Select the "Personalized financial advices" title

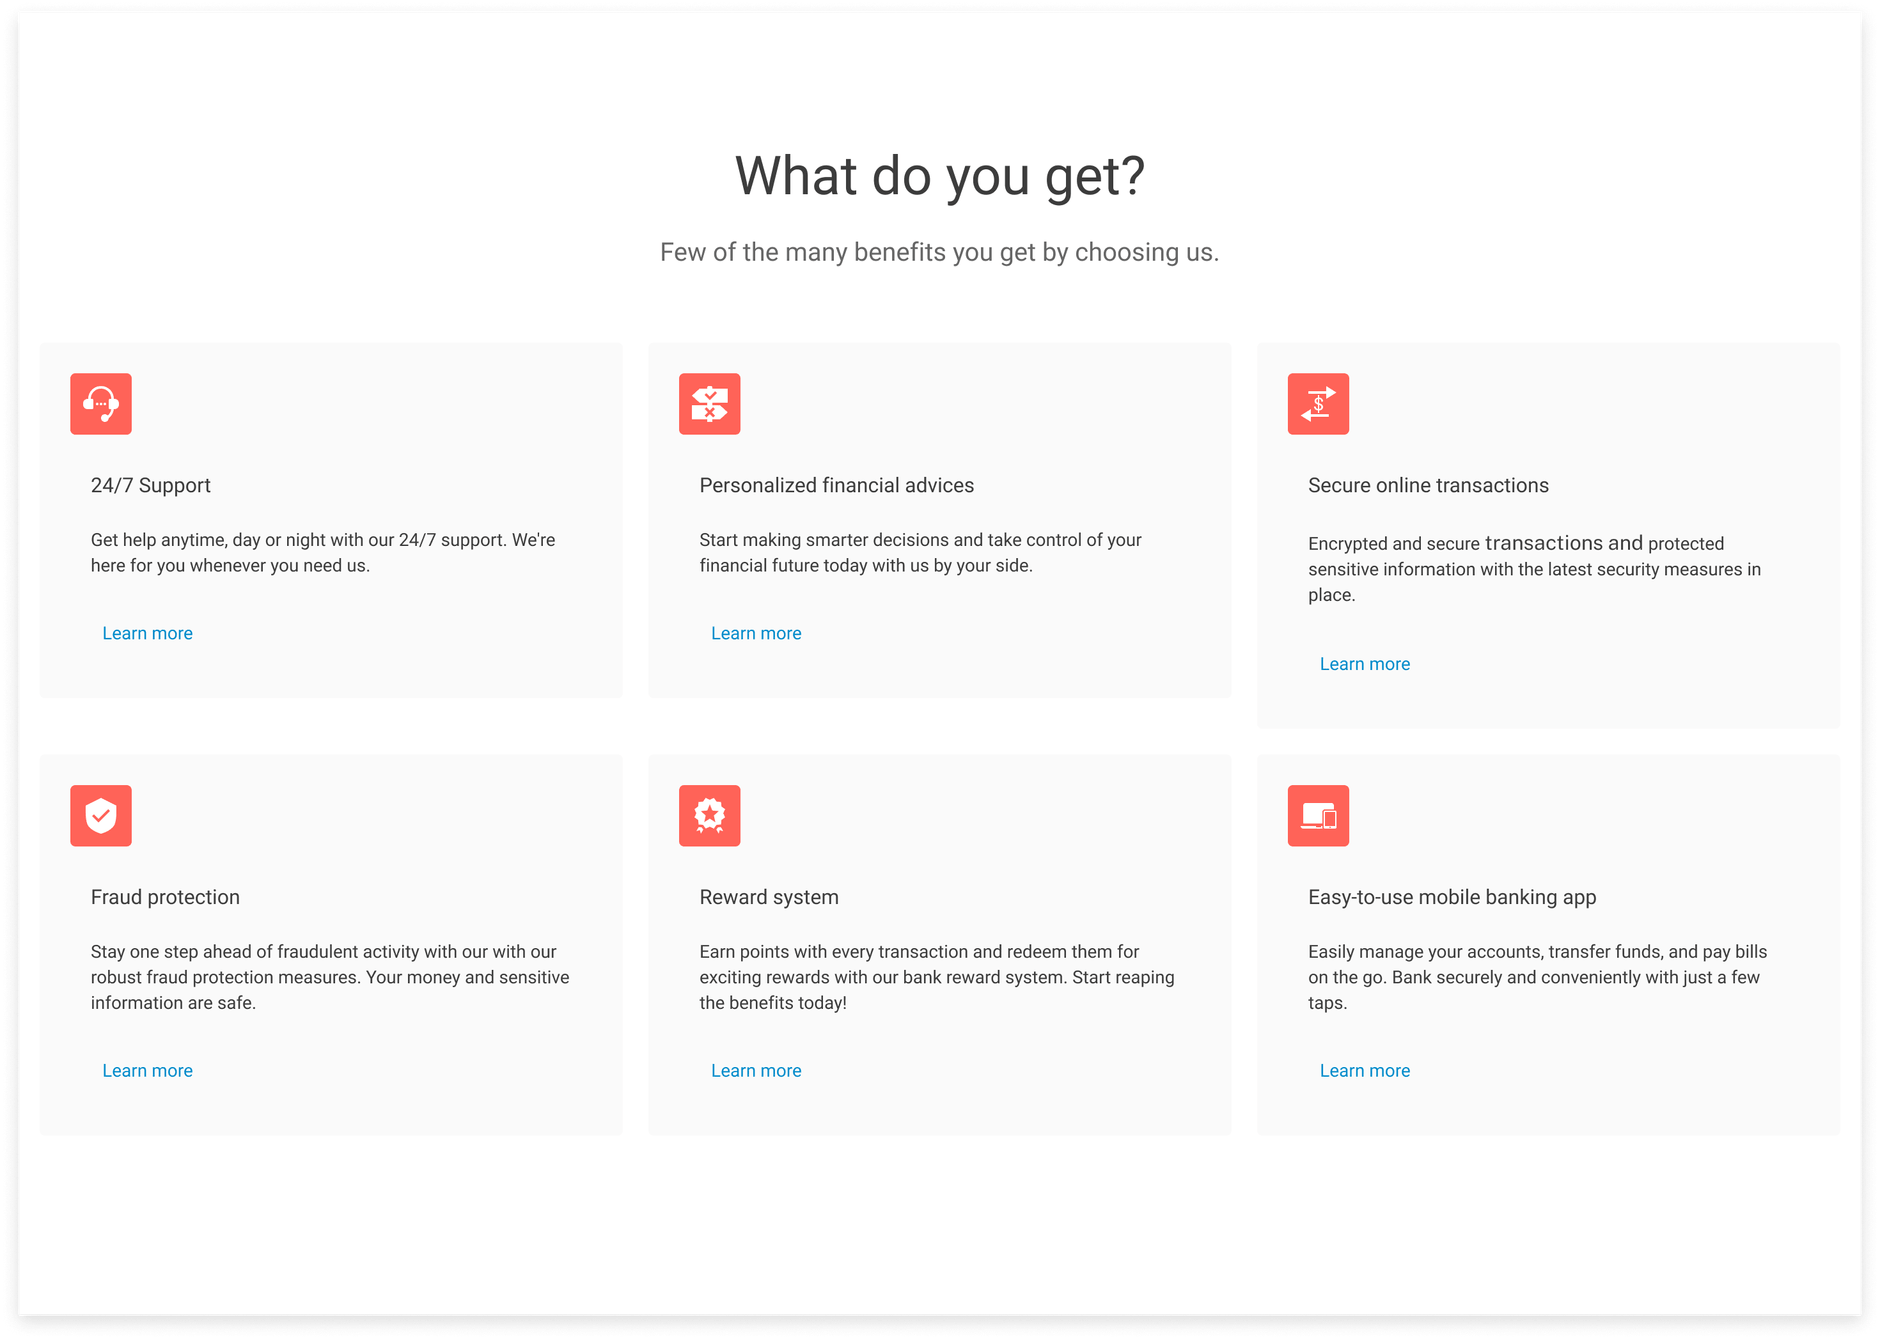pyautogui.click(x=836, y=485)
